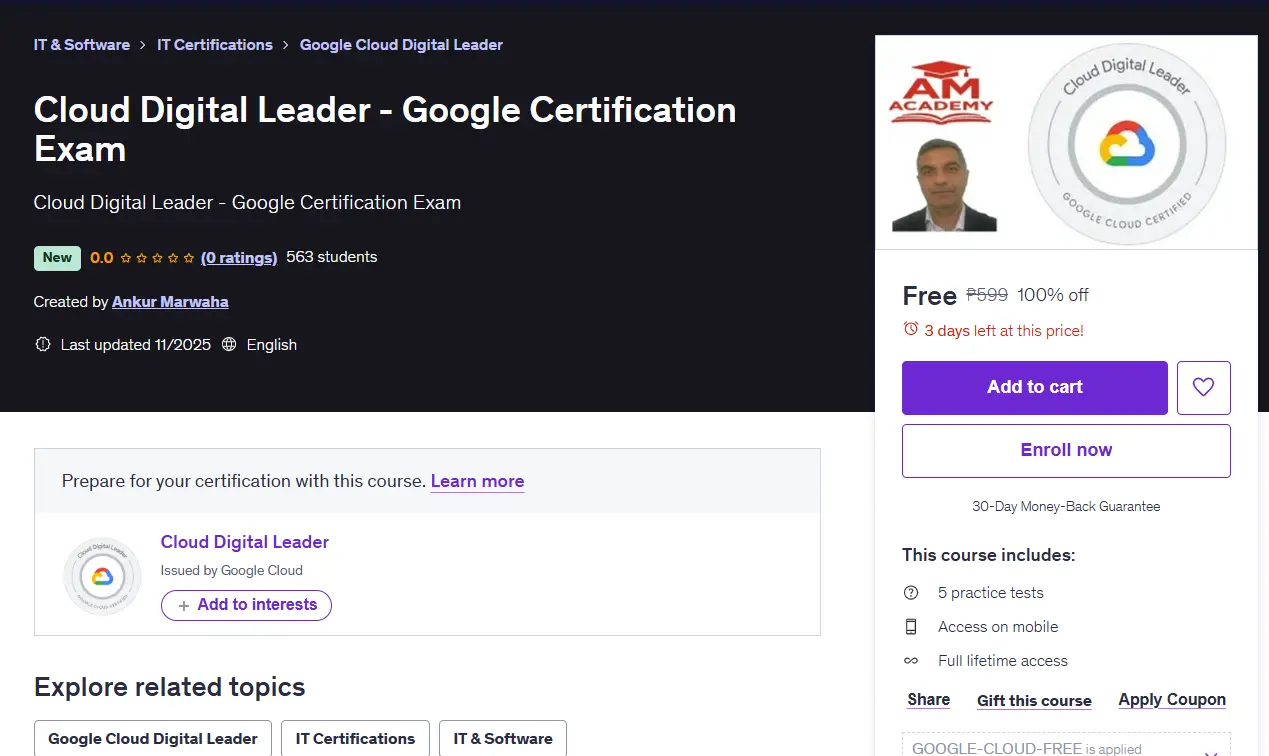The image size is (1269, 756).
Task: Click the large Cloud Digital Leader certification badge
Action: [1127, 144]
